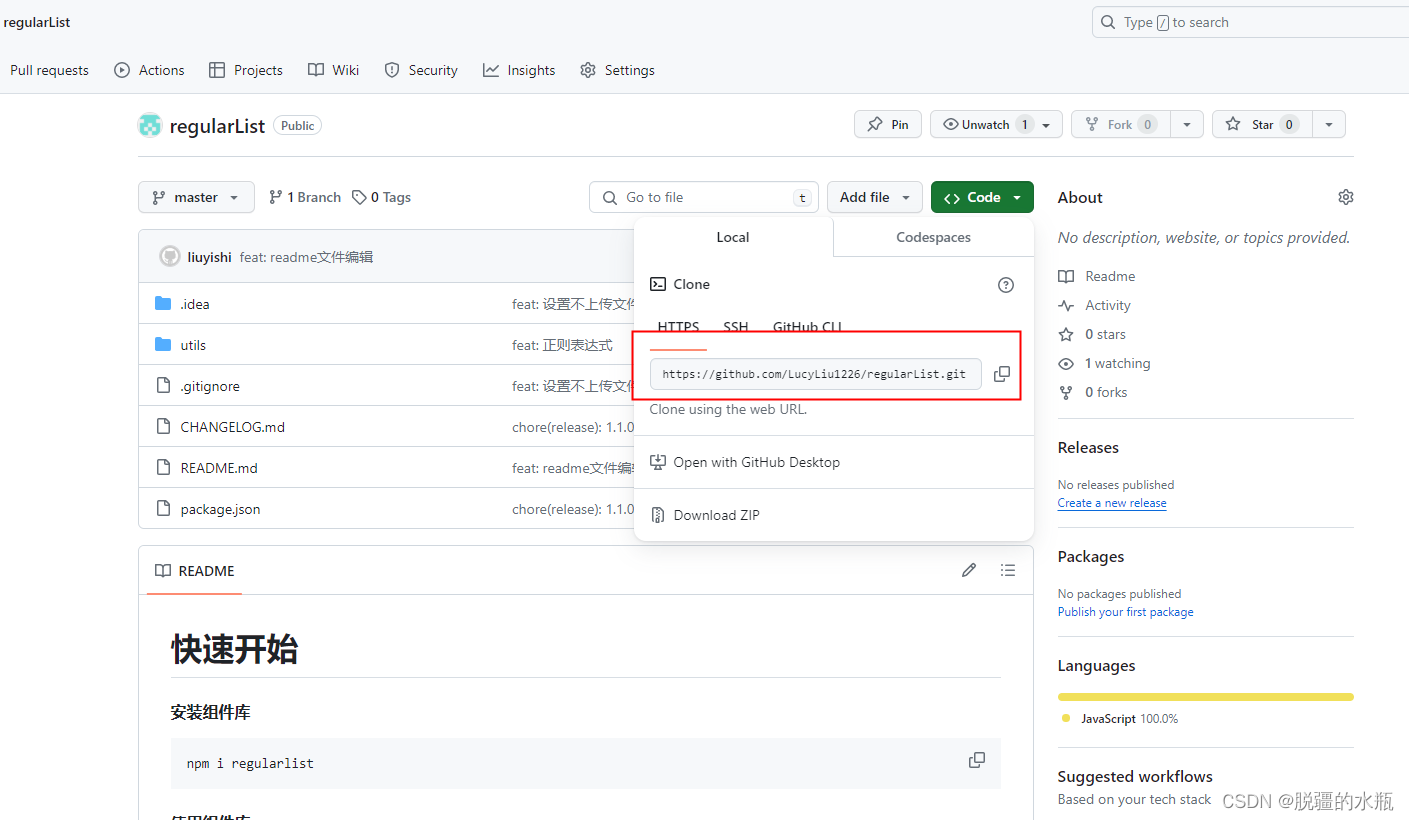Viewport: 1409px width, 820px height.
Task: Open the Security tab
Action: pyautogui.click(x=421, y=70)
